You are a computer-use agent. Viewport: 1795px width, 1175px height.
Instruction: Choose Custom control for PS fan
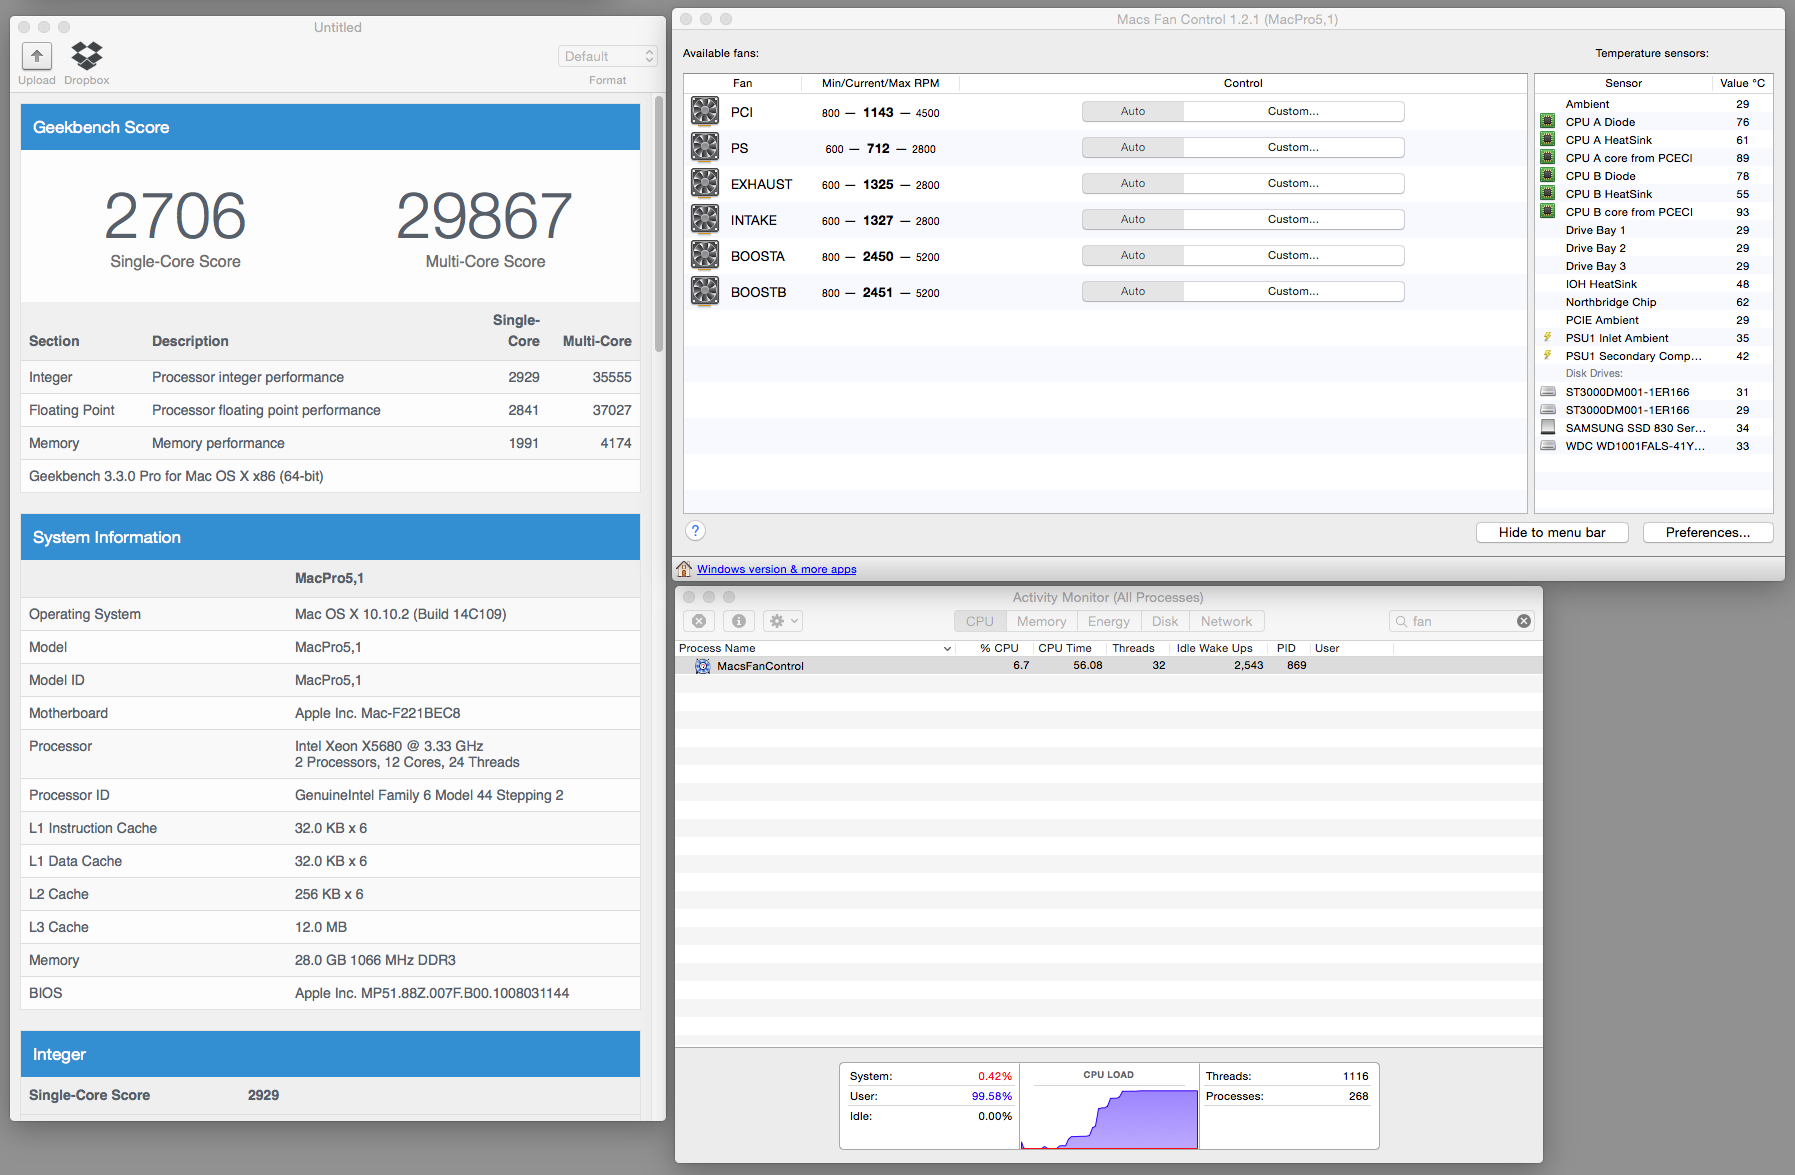pyautogui.click(x=1294, y=147)
